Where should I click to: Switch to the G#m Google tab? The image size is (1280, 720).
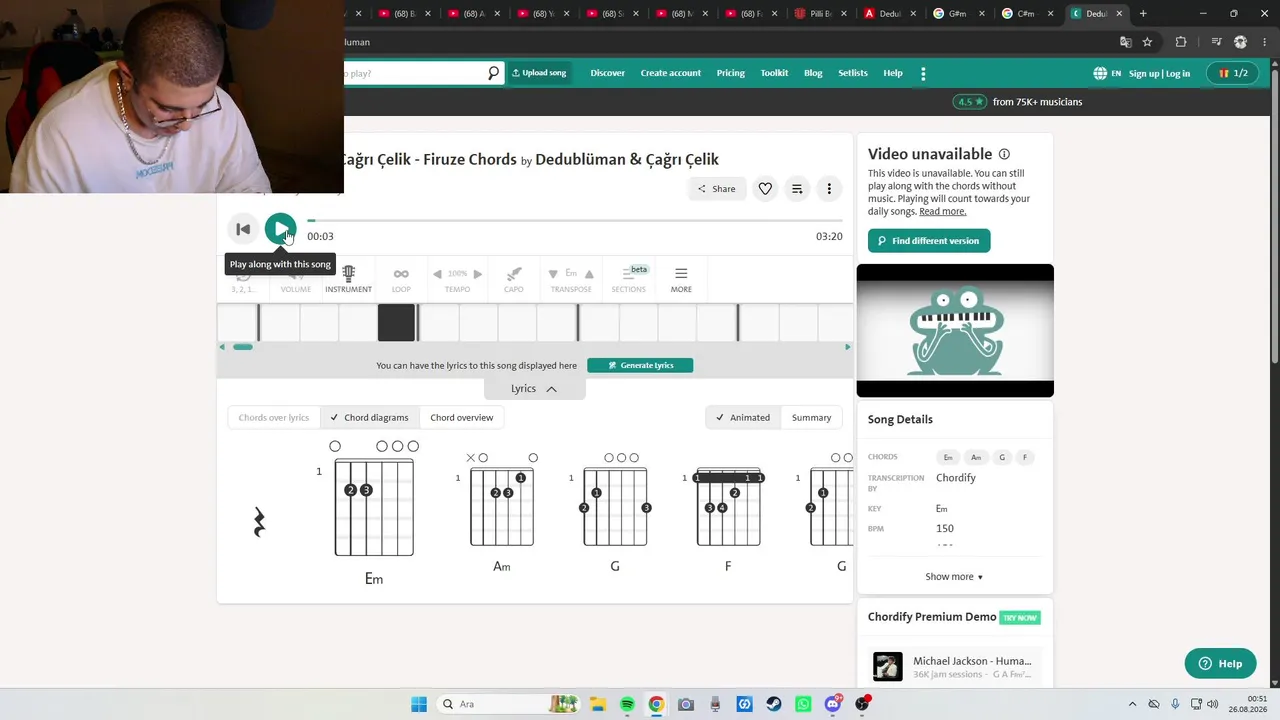click(x=957, y=13)
